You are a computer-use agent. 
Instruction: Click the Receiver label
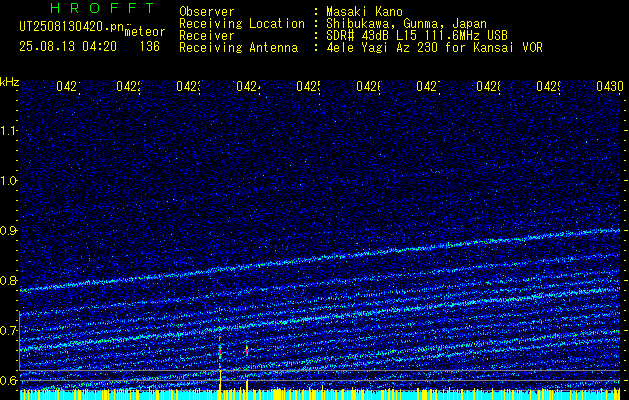207,36
